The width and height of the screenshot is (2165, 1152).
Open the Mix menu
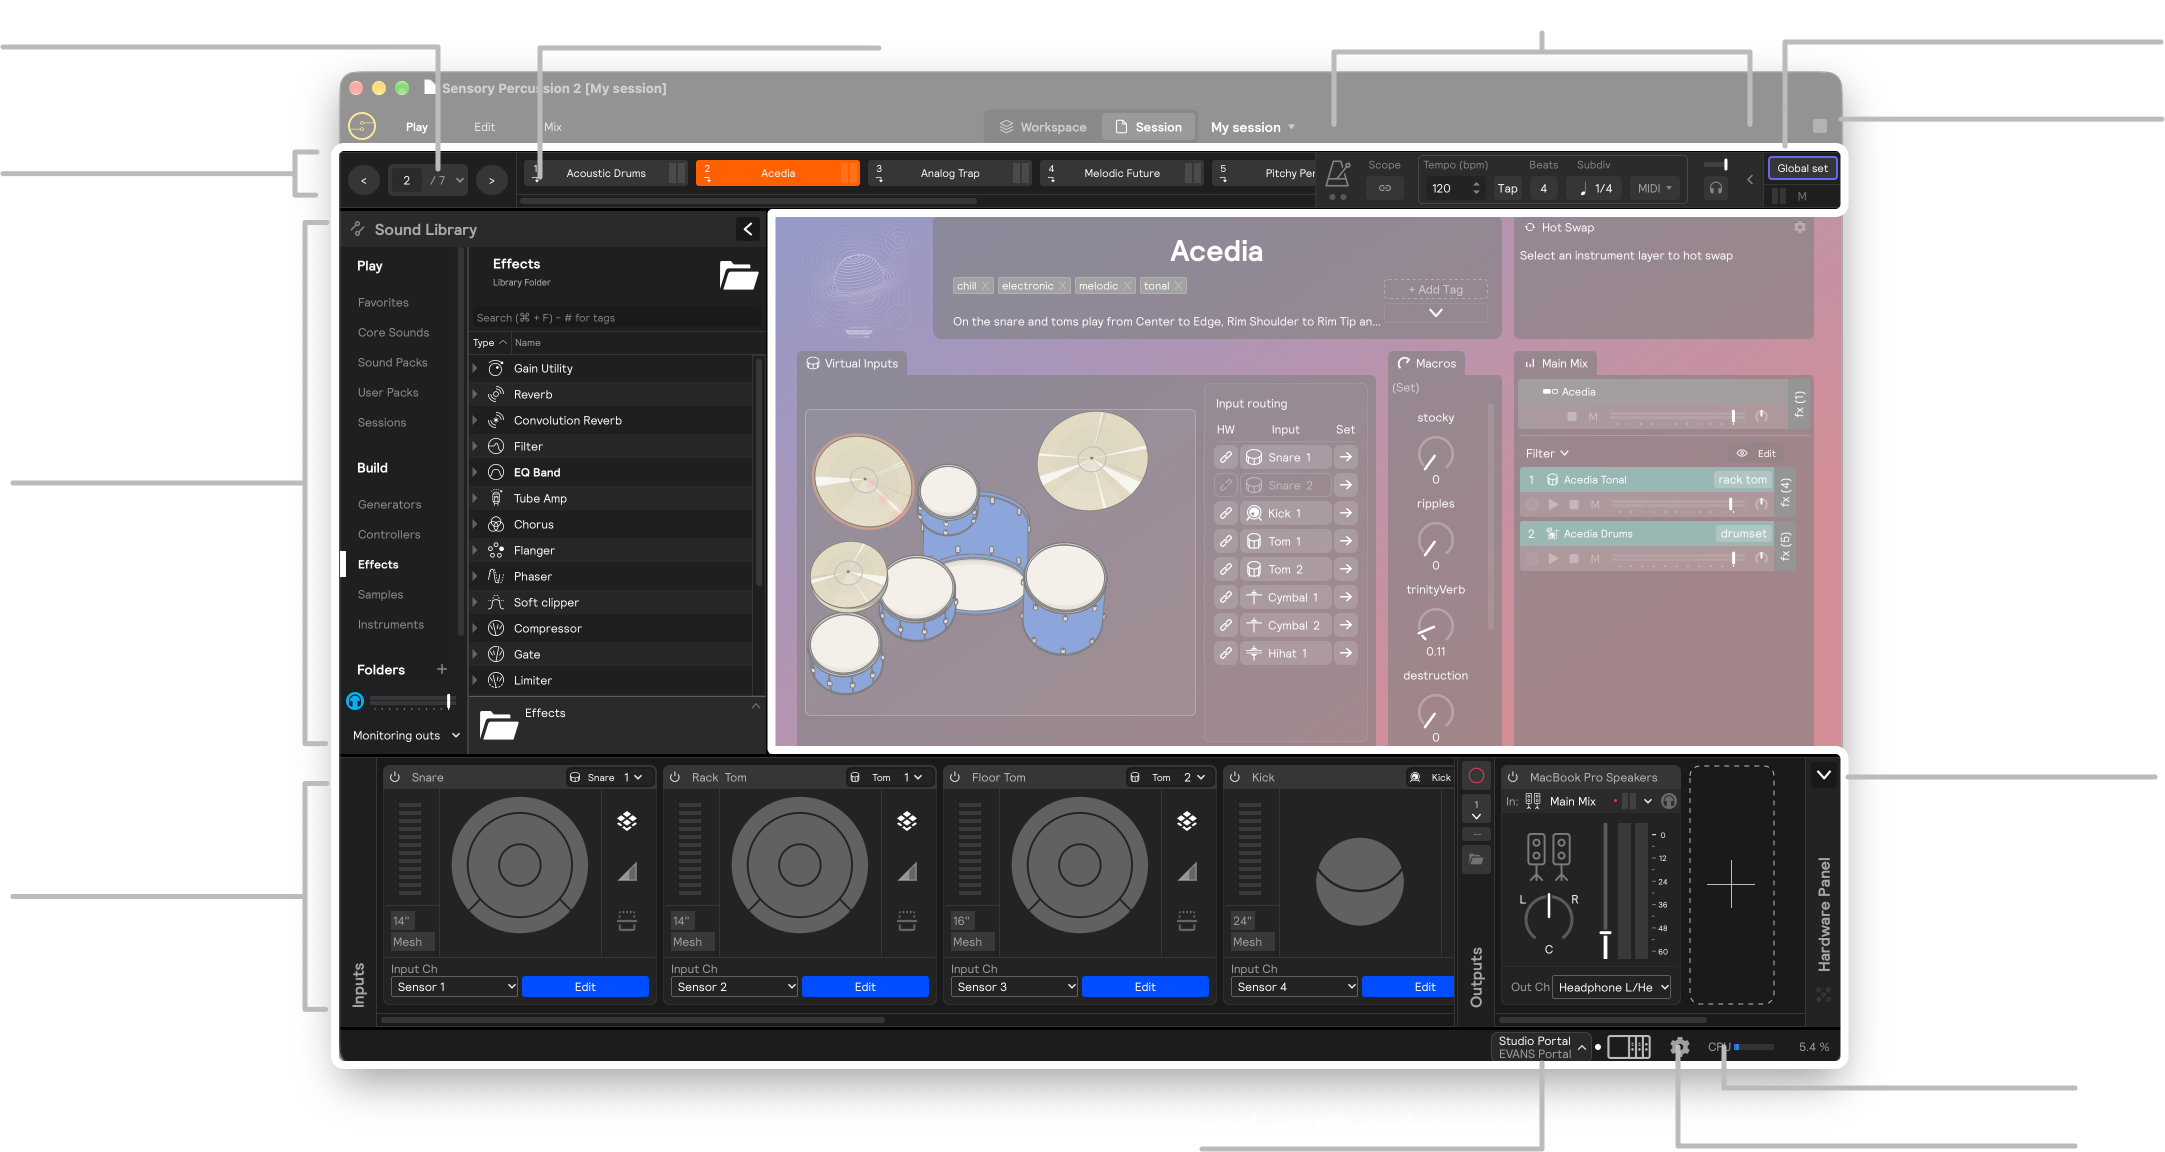click(x=553, y=127)
